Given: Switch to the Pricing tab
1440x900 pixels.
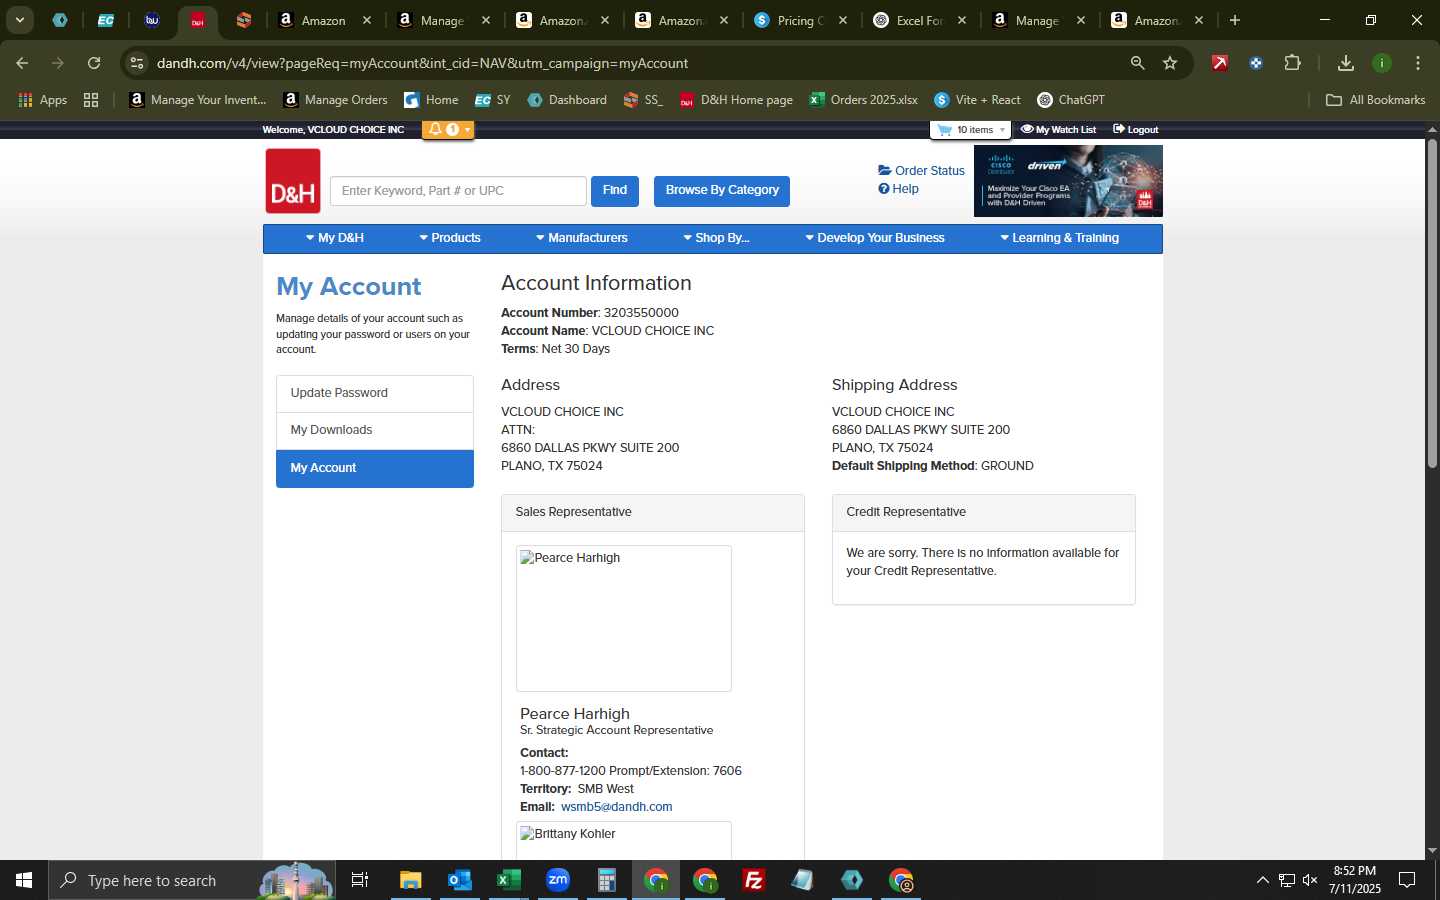Looking at the screenshot, I should [801, 20].
